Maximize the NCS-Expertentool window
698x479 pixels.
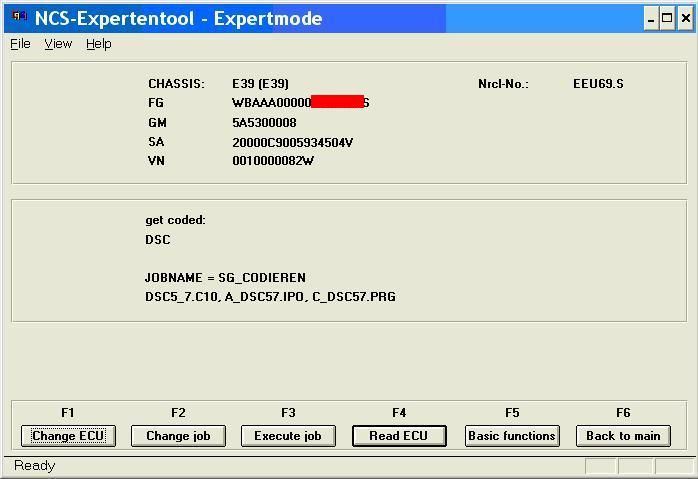coord(667,19)
